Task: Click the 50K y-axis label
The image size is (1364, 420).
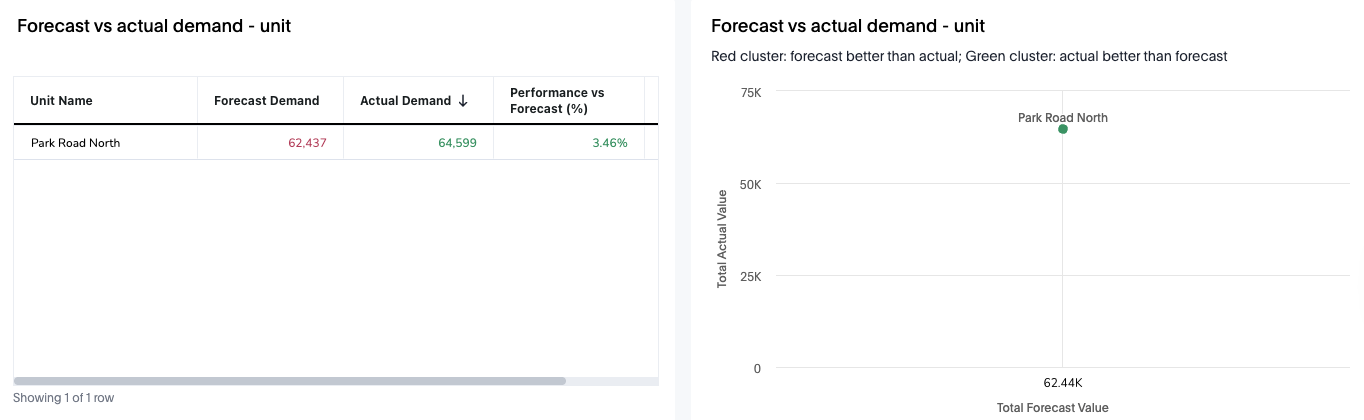Action: (750, 185)
